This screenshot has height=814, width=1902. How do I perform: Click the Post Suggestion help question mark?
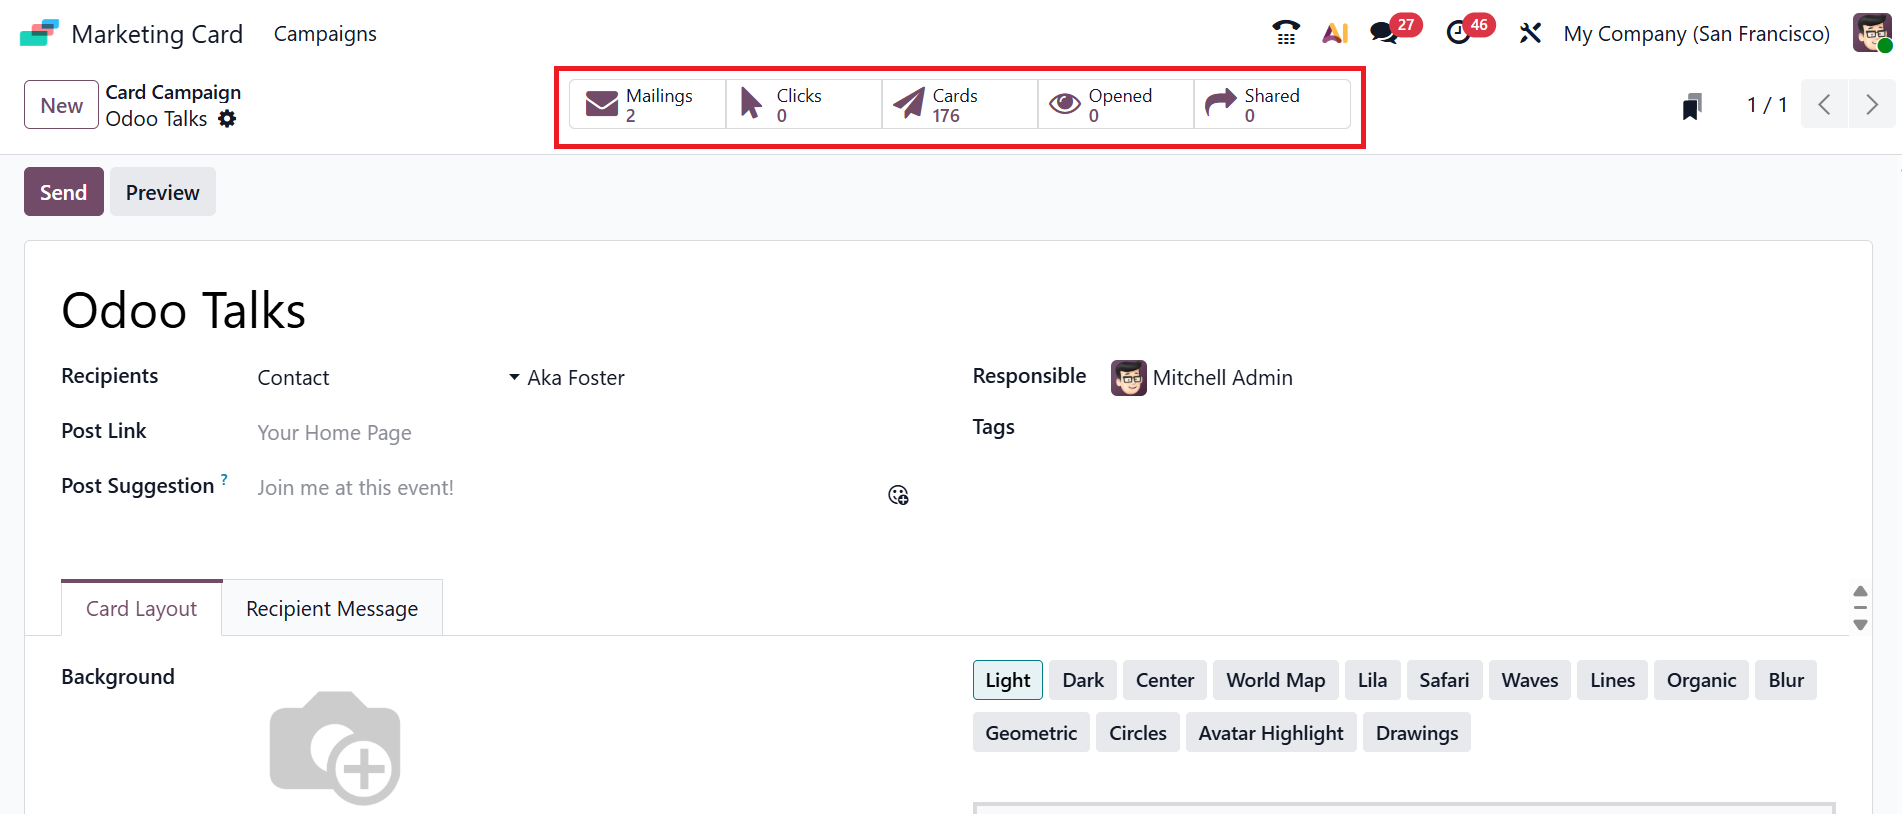coord(224,480)
